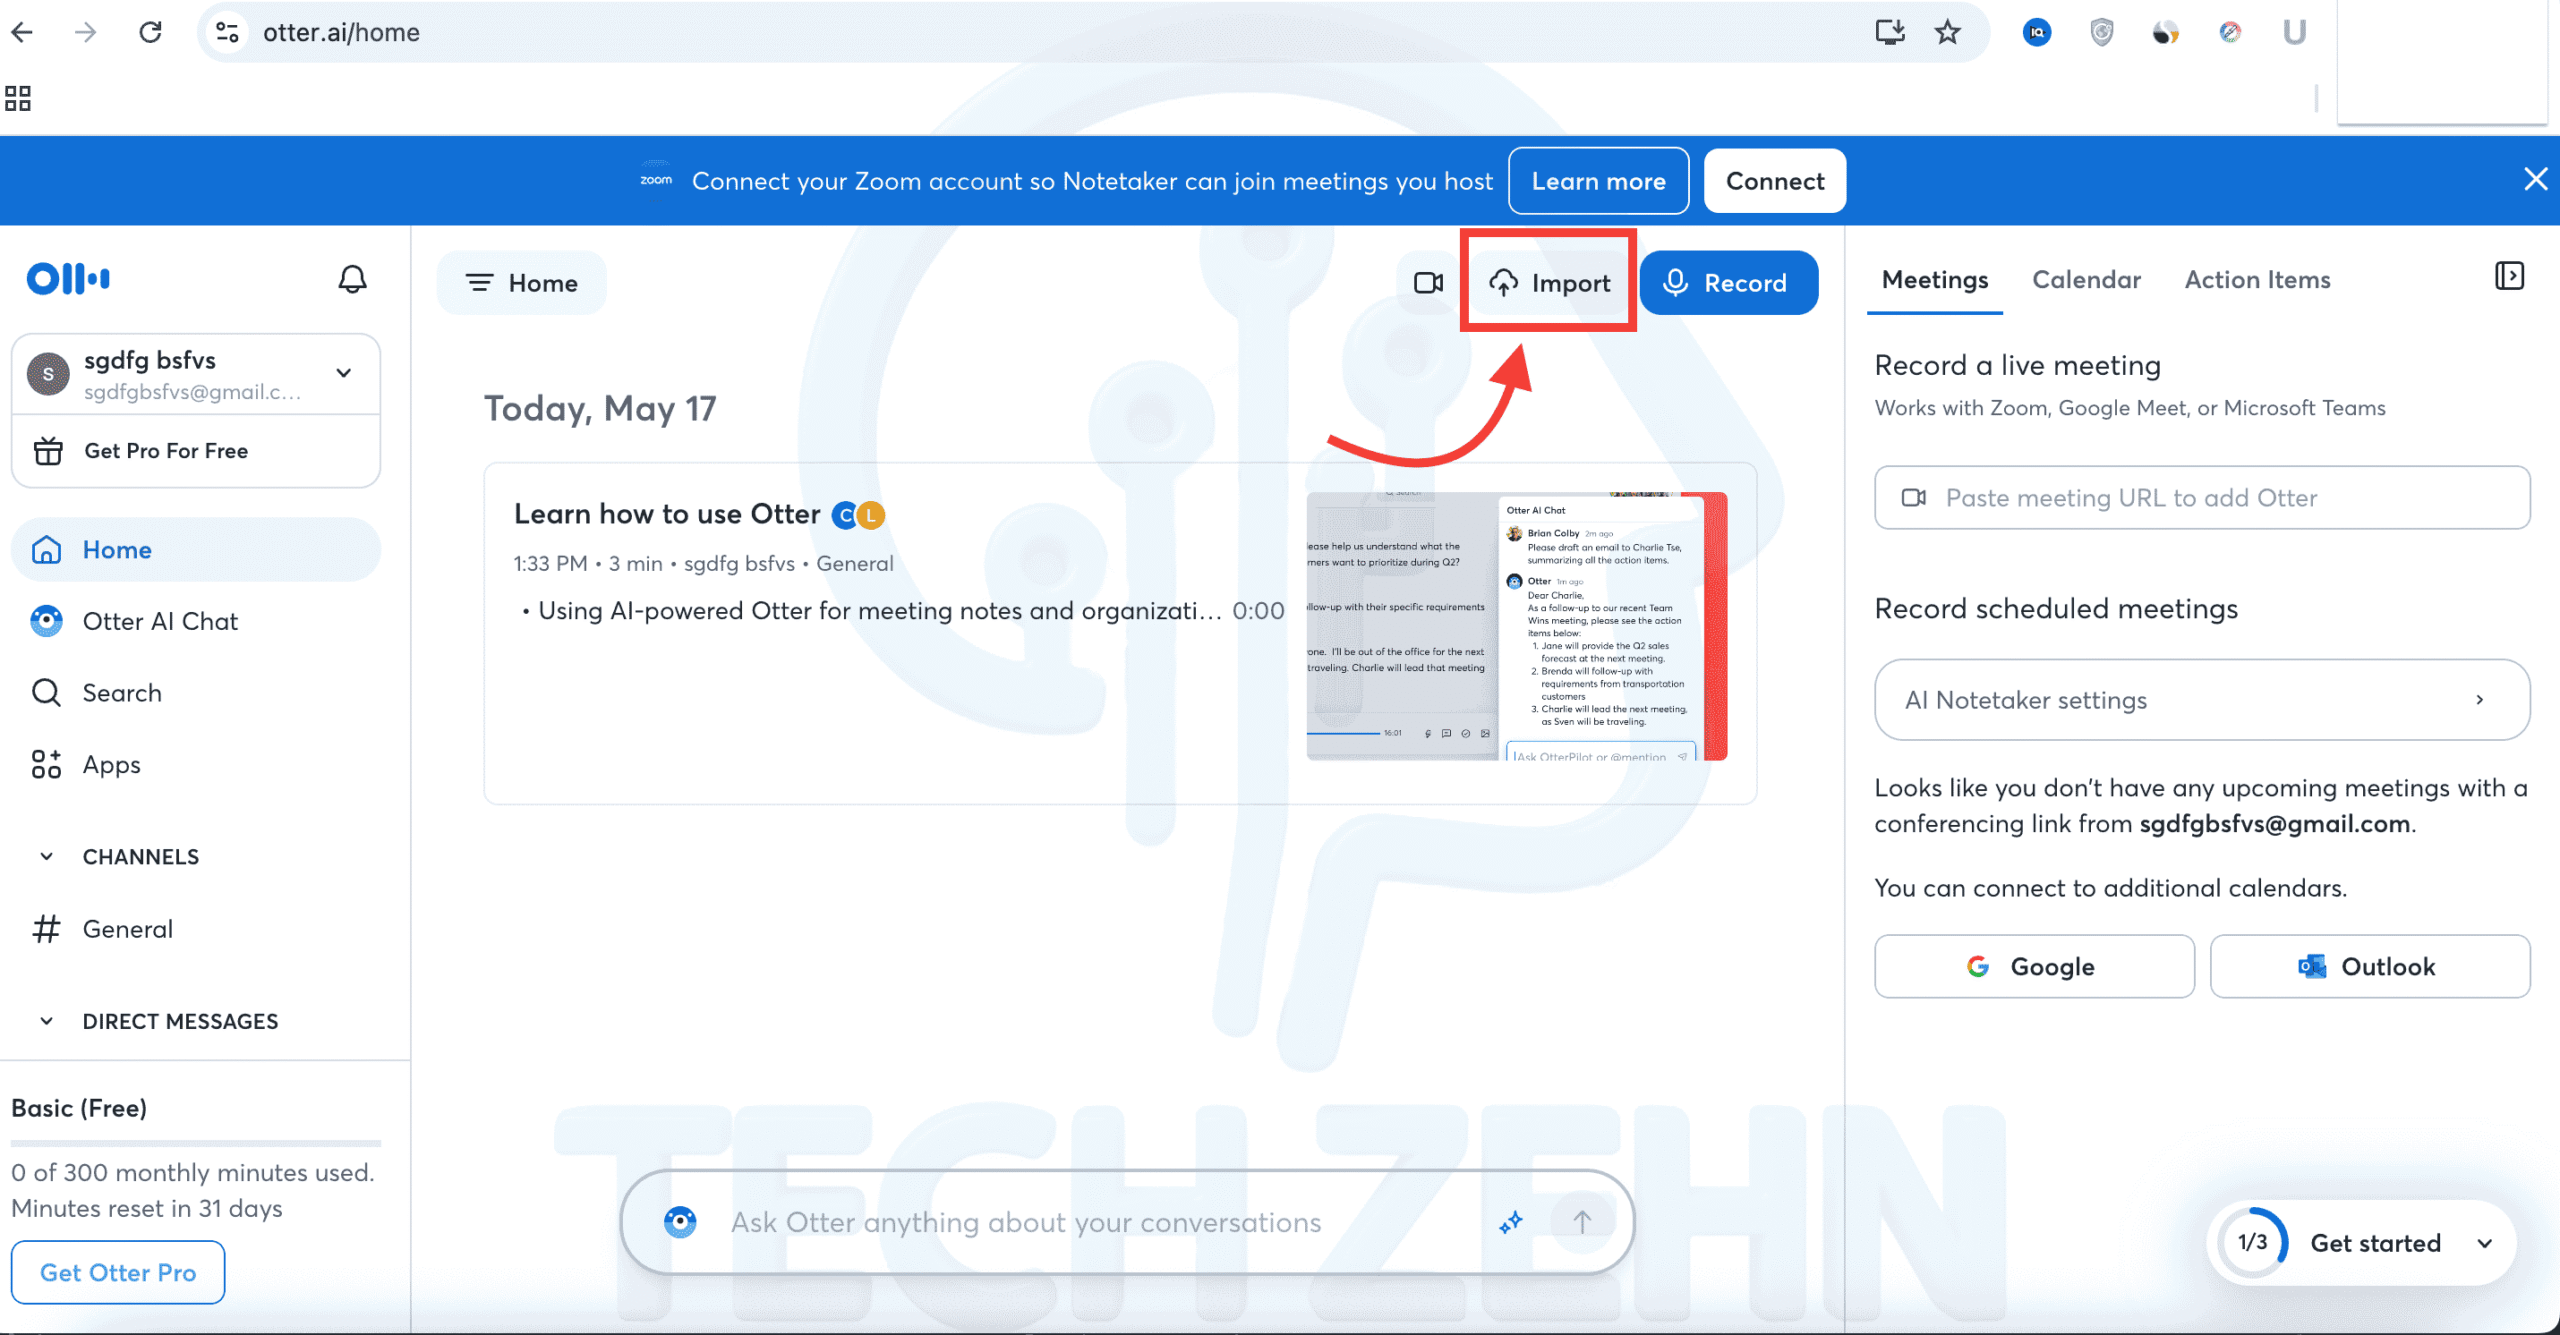Click the General label in conversation metadata

pos(854,563)
